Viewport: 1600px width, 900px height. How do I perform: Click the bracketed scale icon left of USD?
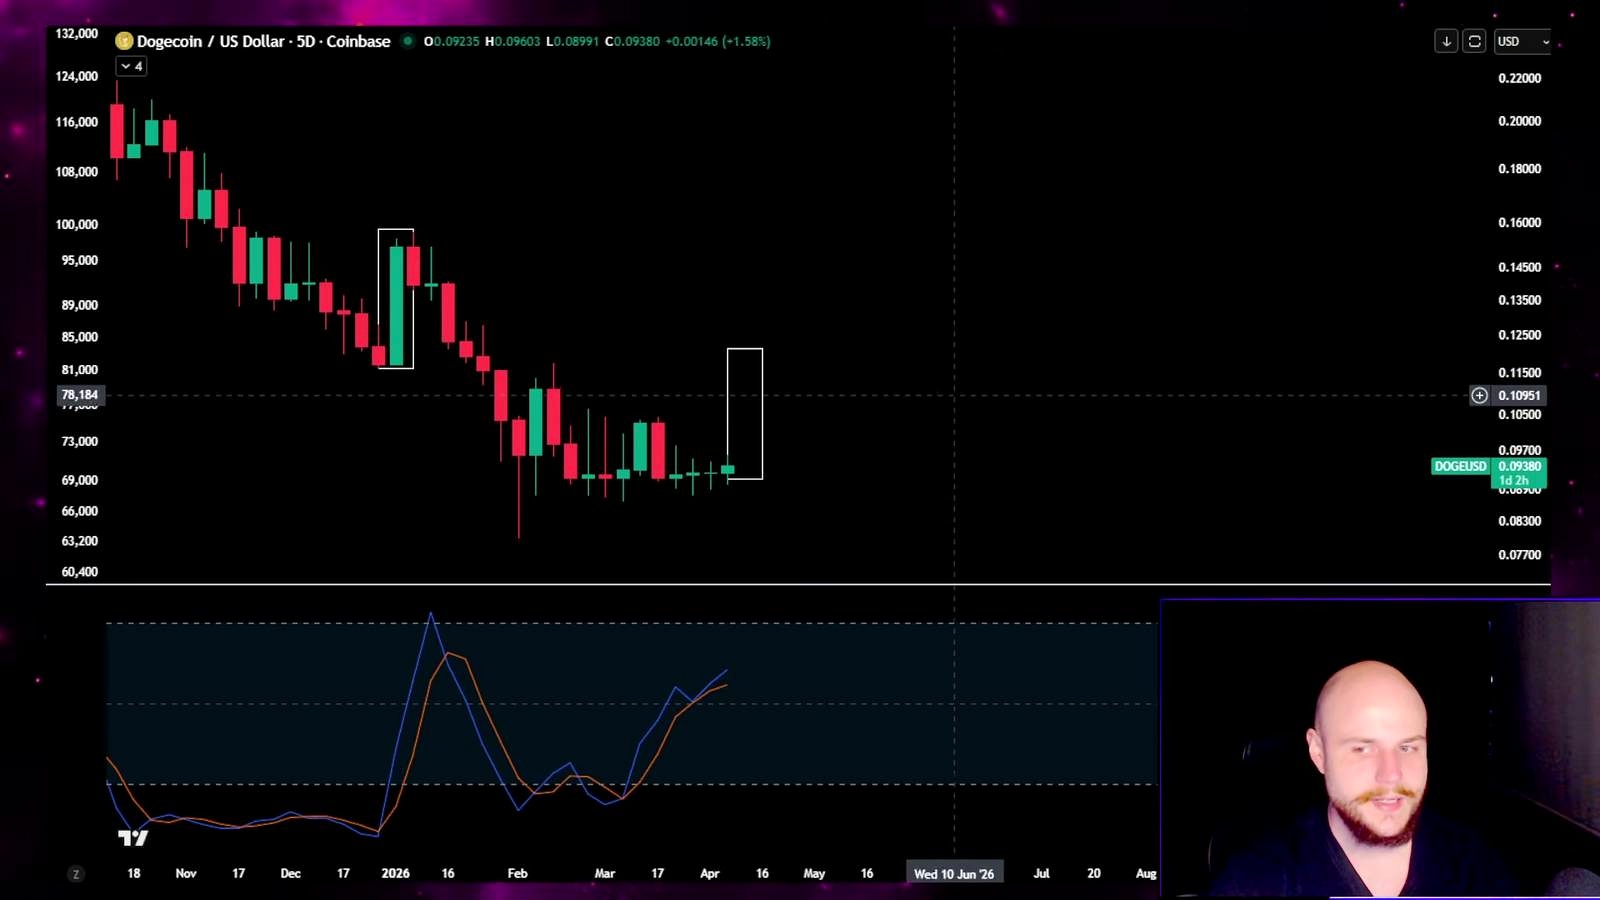point(1474,41)
